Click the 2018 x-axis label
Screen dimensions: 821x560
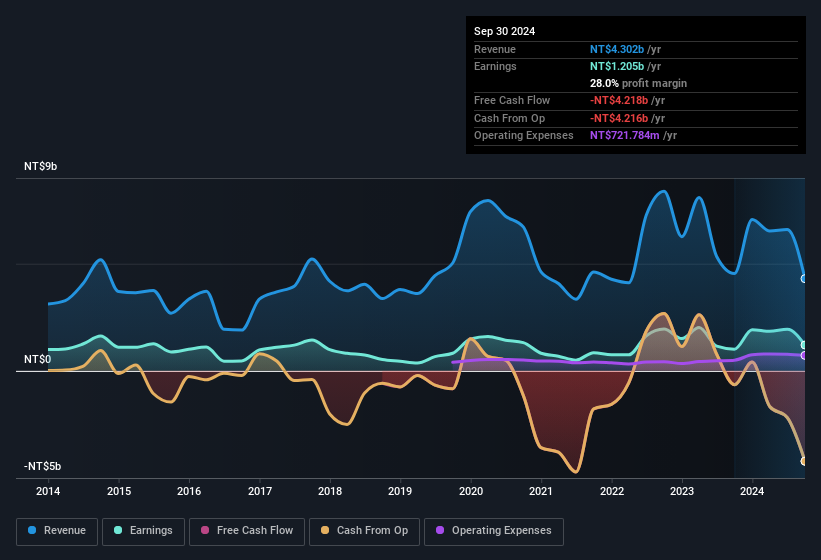click(330, 491)
